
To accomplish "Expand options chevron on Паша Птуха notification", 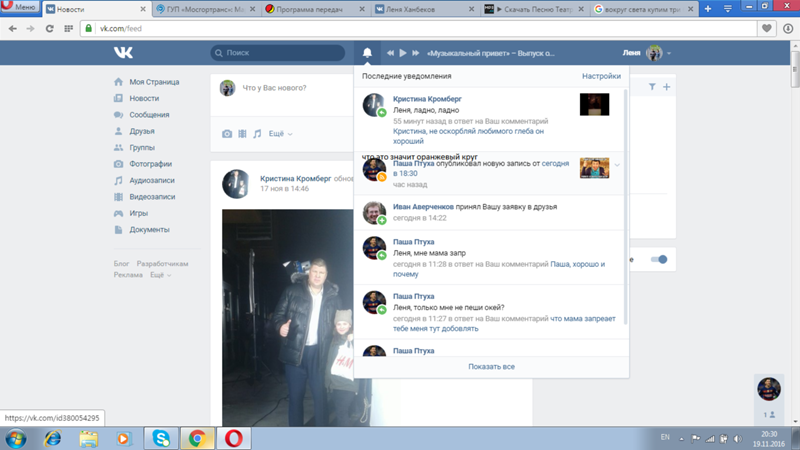I will tap(617, 165).
